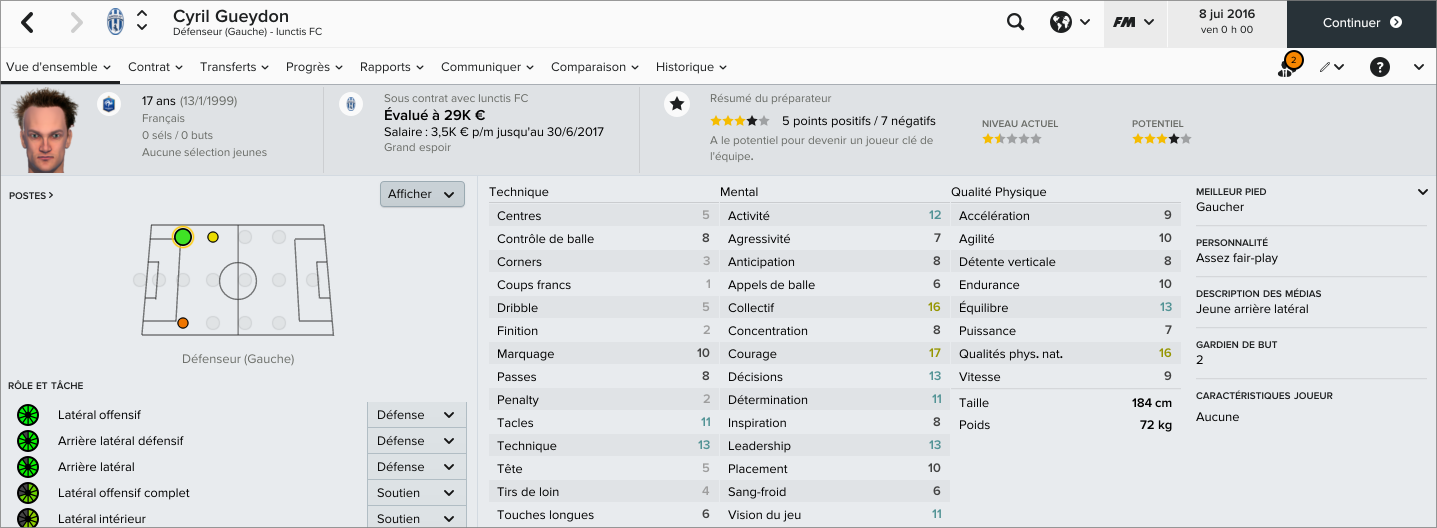Open the notifications icon with badge 2
Image resolution: width=1437 pixels, height=528 pixels.
click(1288, 67)
